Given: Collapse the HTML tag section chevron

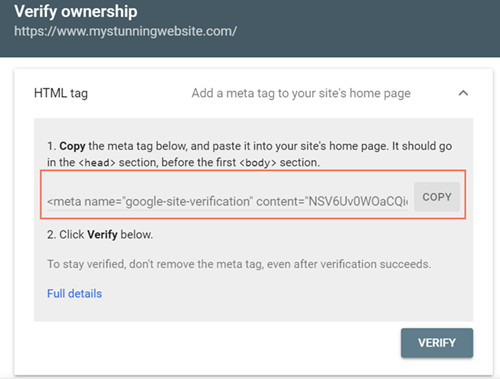Looking at the screenshot, I should (463, 93).
